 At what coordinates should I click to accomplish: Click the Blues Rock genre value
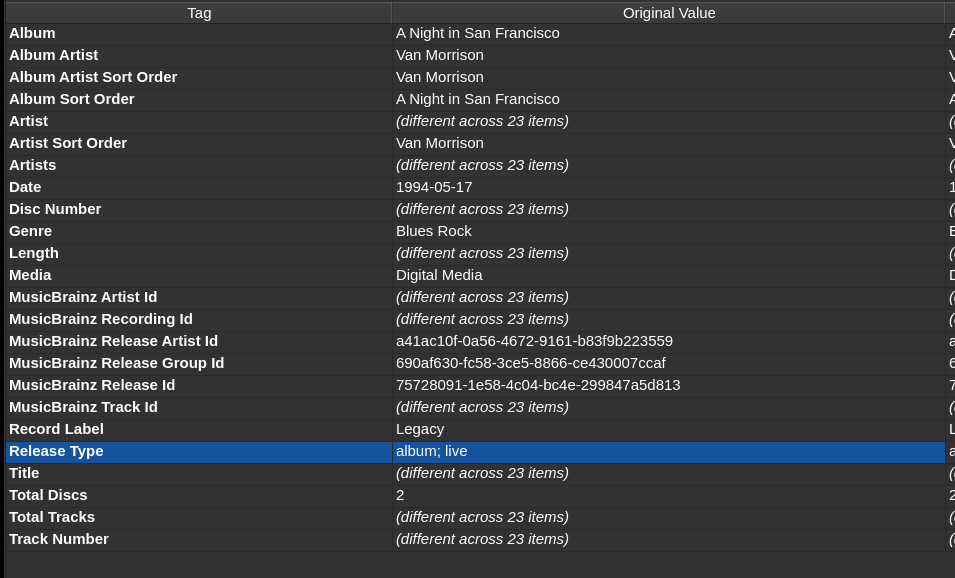coord(433,231)
